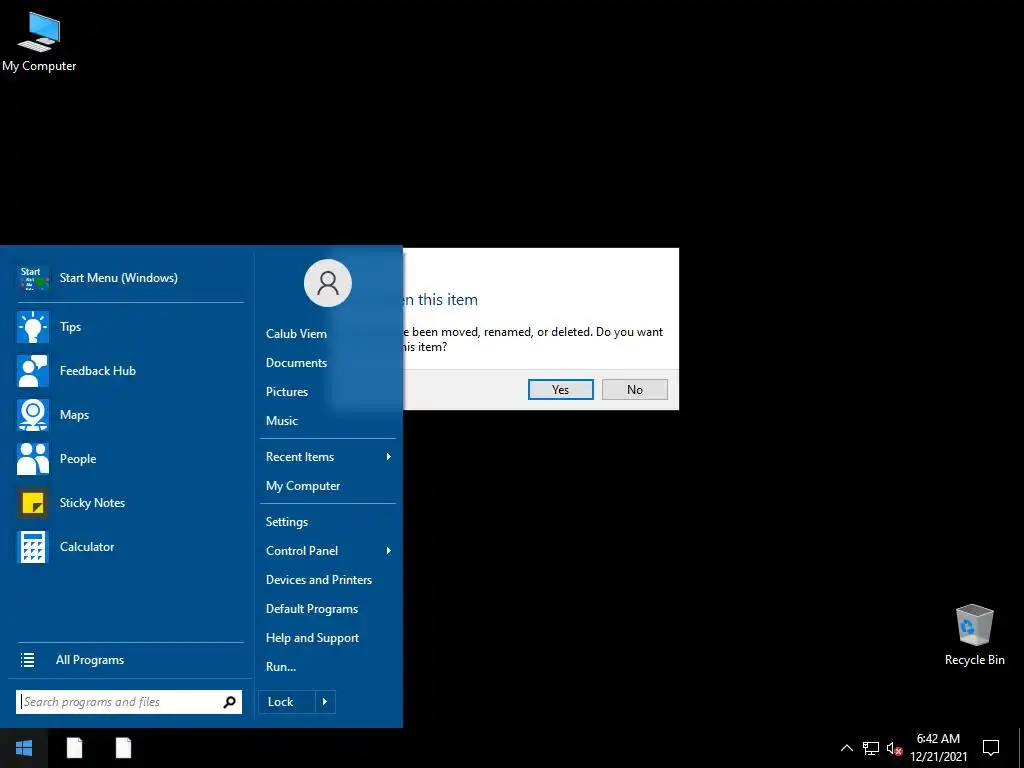Open the Maps app icon

point(33,415)
